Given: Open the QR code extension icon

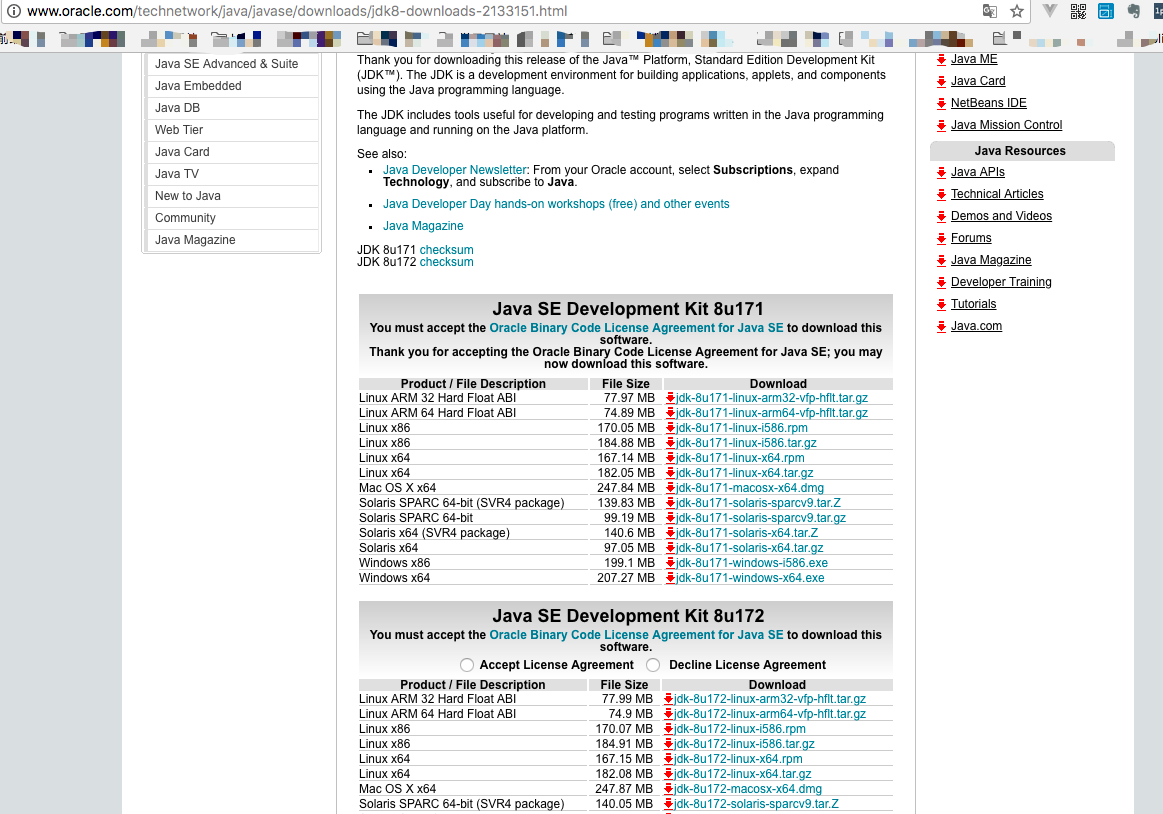Looking at the screenshot, I should click(1078, 11).
